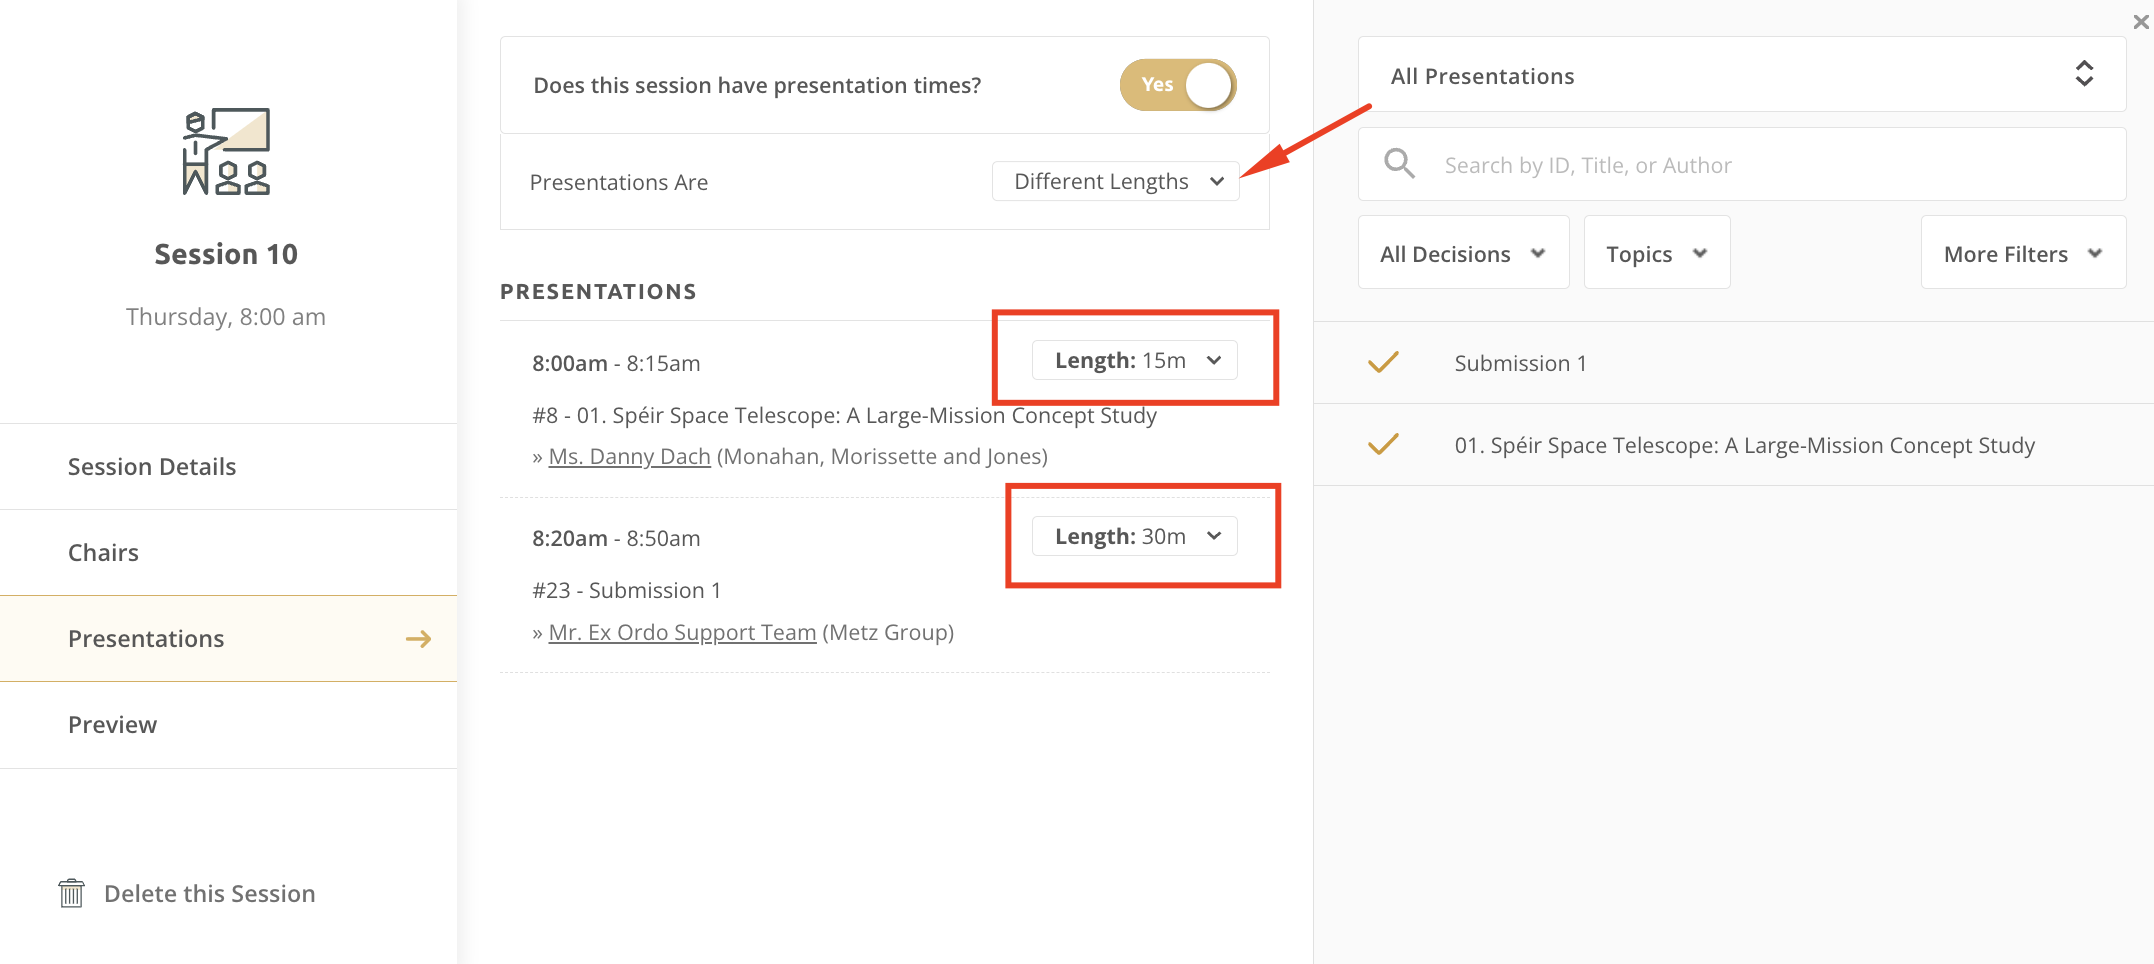Image resolution: width=2154 pixels, height=964 pixels.
Task: Go to the Preview tab
Action: click(x=229, y=725)
